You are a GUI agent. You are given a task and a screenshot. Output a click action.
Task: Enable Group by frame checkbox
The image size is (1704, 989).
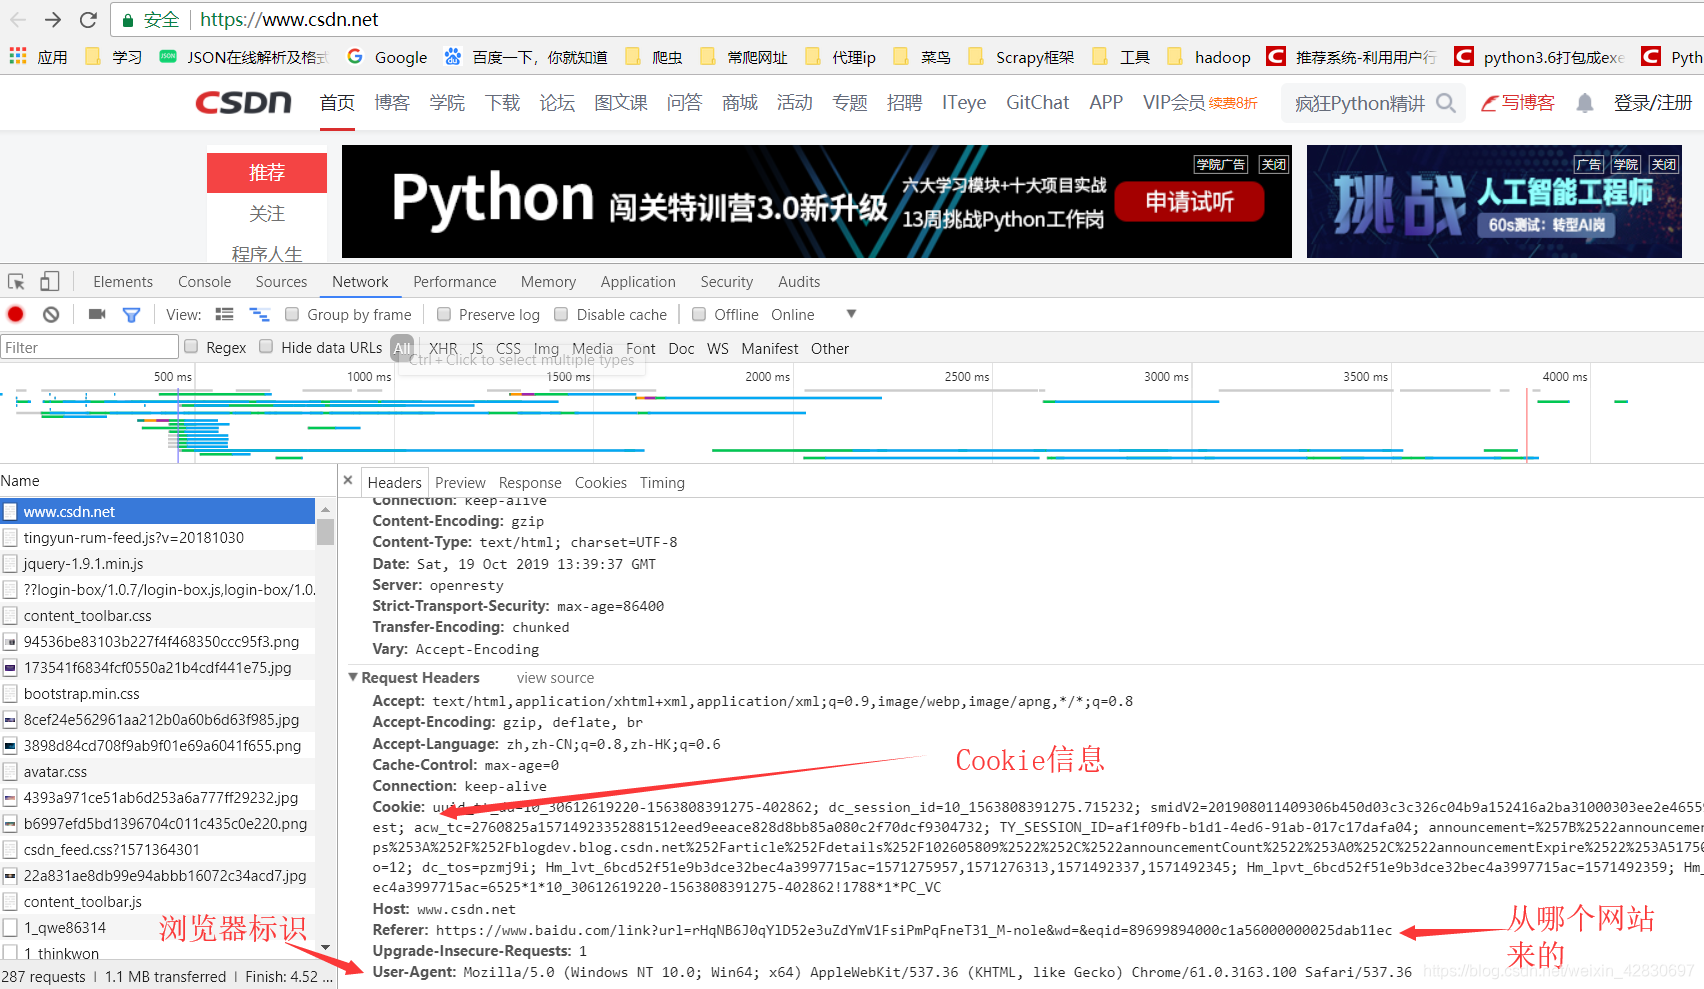[292, 314]
